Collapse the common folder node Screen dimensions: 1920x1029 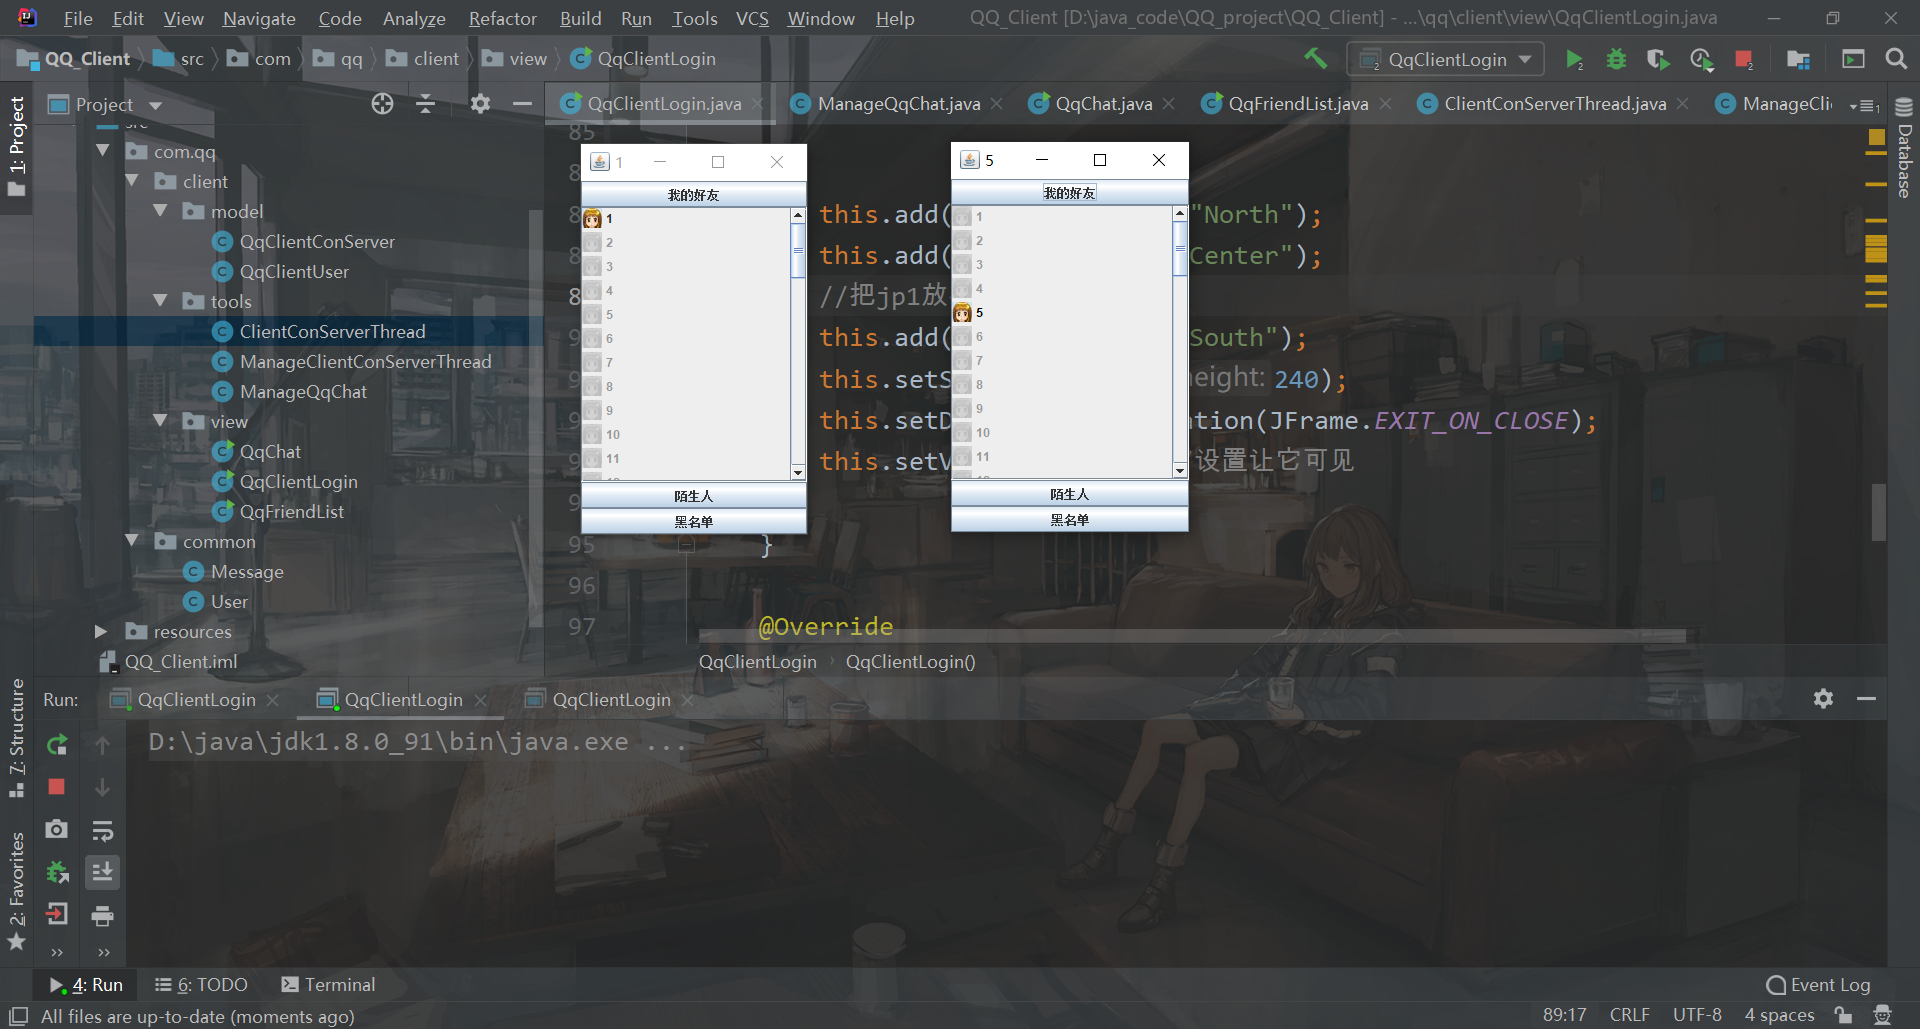pos(131,541)
